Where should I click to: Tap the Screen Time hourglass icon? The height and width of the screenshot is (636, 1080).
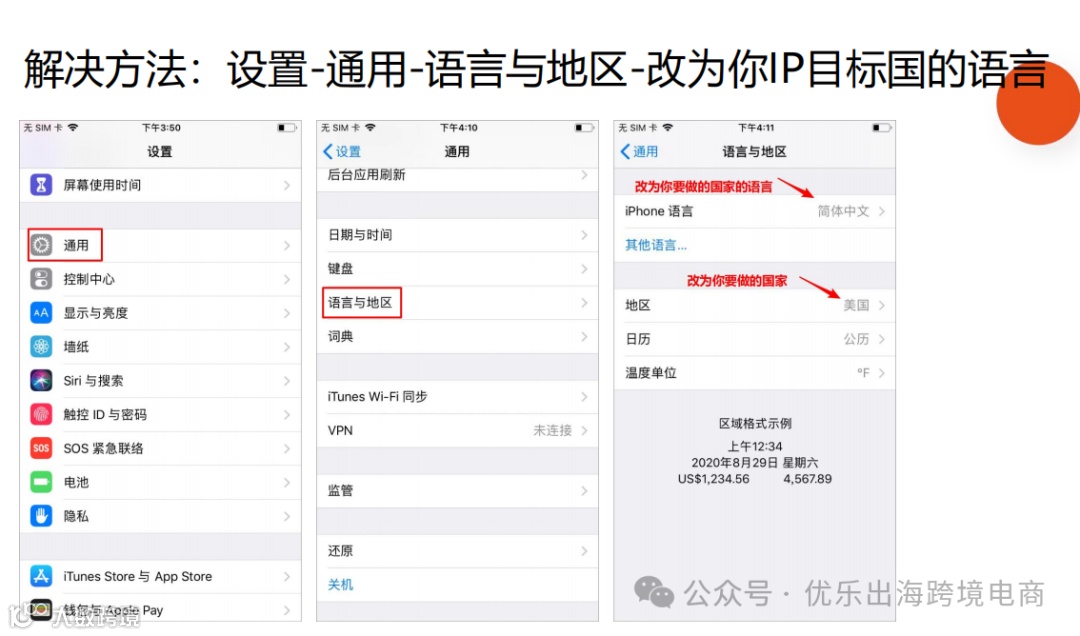(41, 185)
